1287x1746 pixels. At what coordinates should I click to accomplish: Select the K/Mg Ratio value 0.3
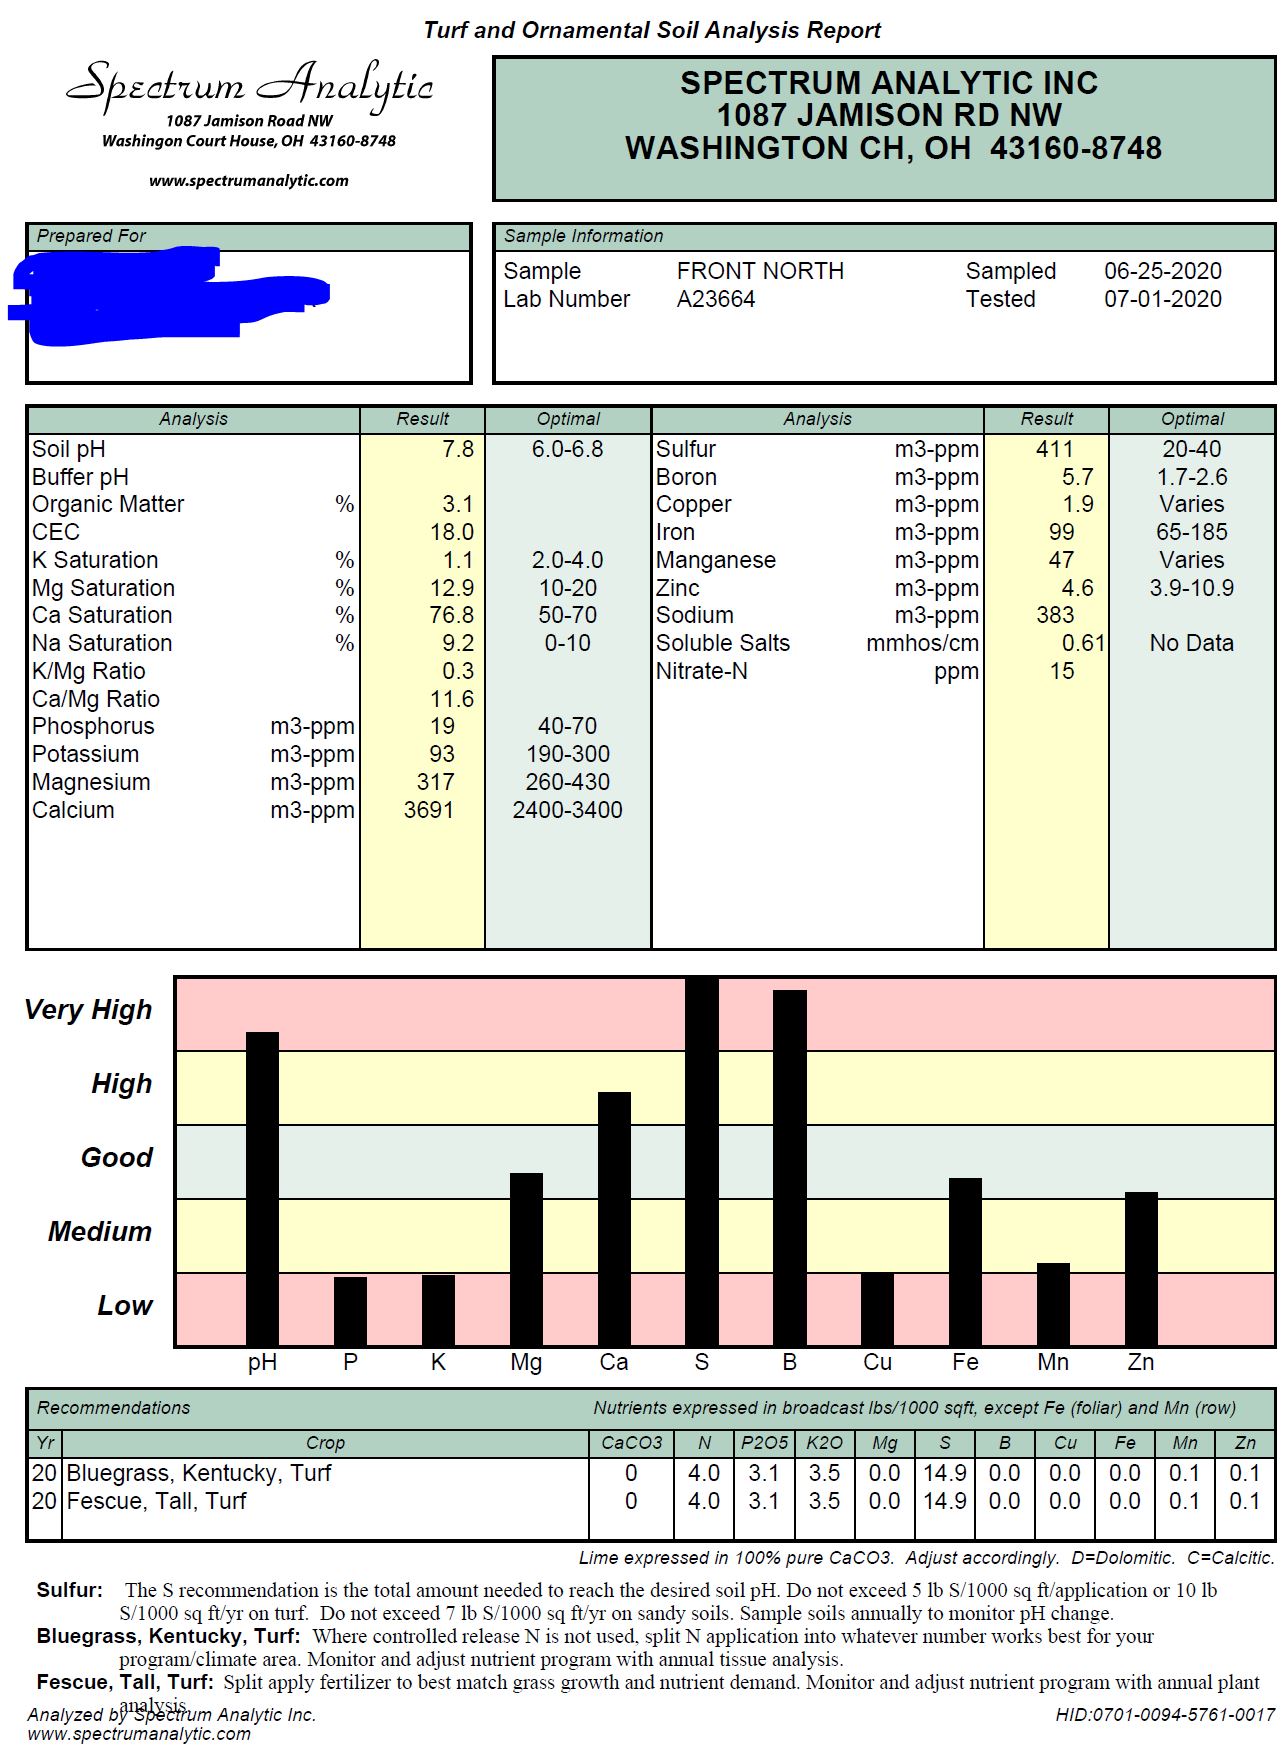click(x=458, y=671)
